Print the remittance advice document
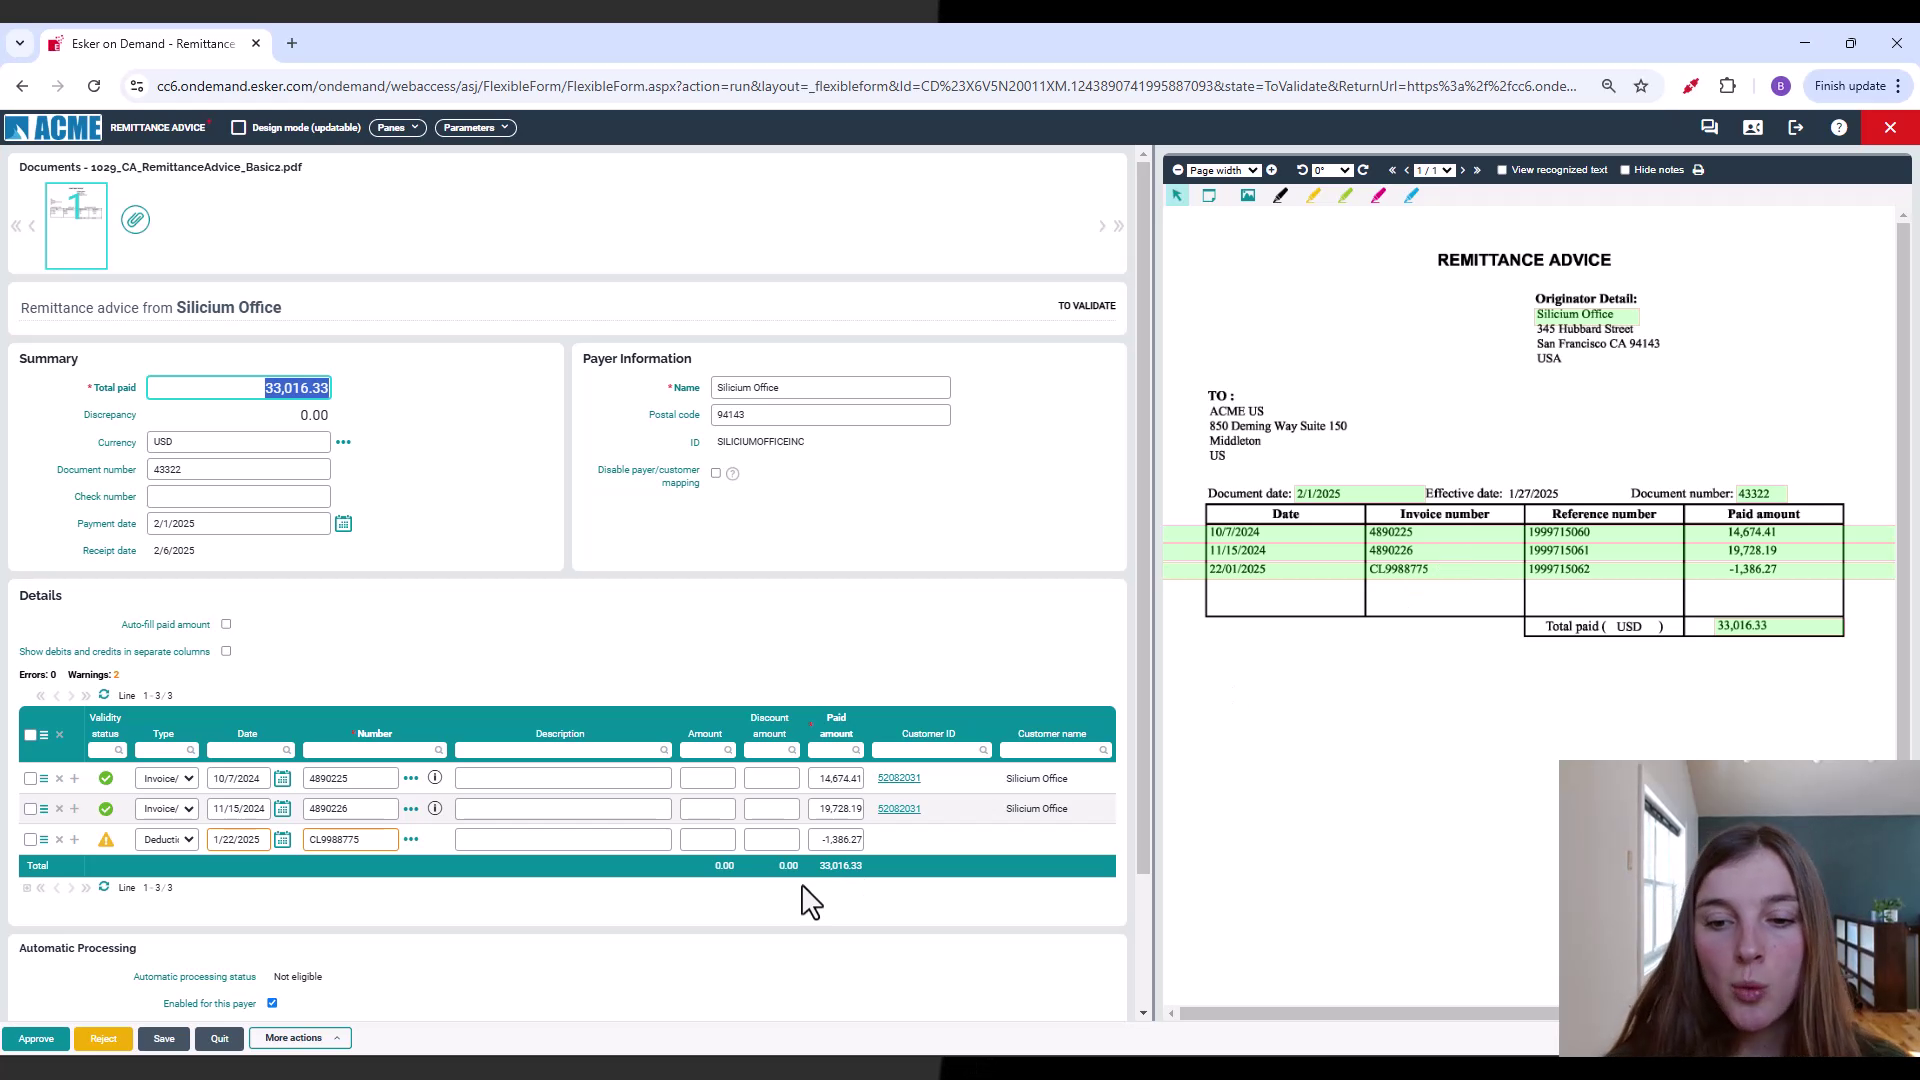The height and width of the screenshot is (1080, 1920). coord(1699,170)
